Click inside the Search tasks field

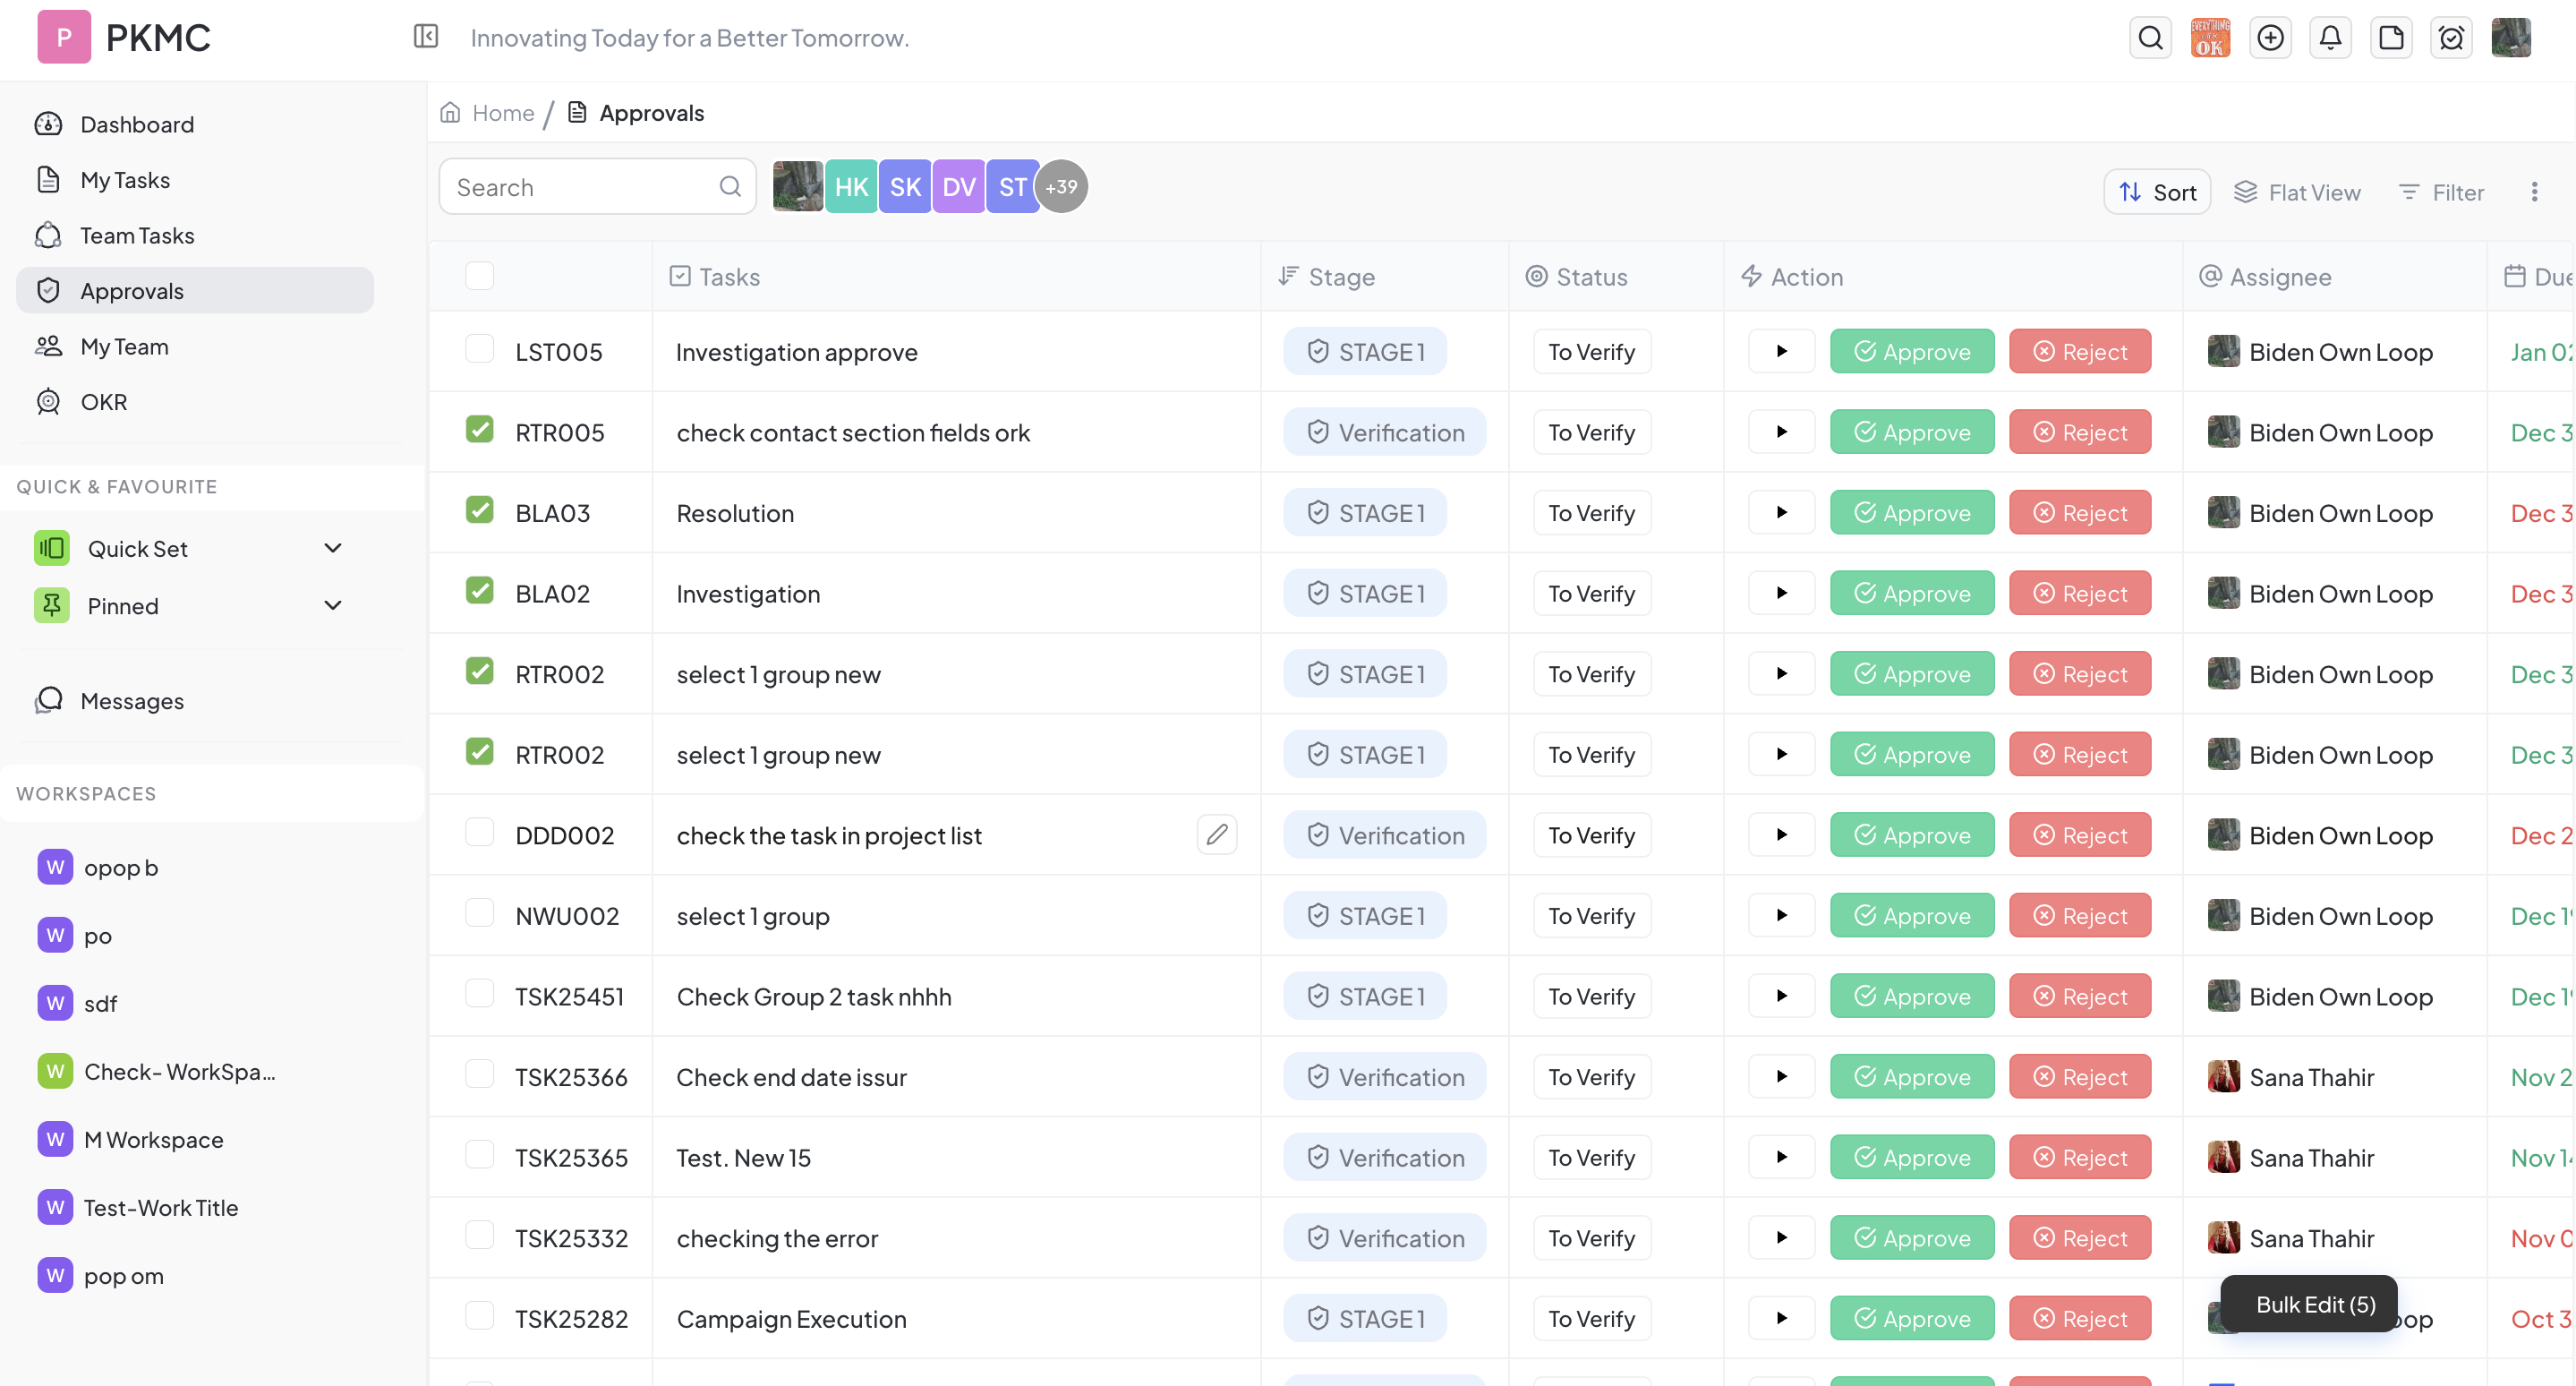tap(570, 186)
